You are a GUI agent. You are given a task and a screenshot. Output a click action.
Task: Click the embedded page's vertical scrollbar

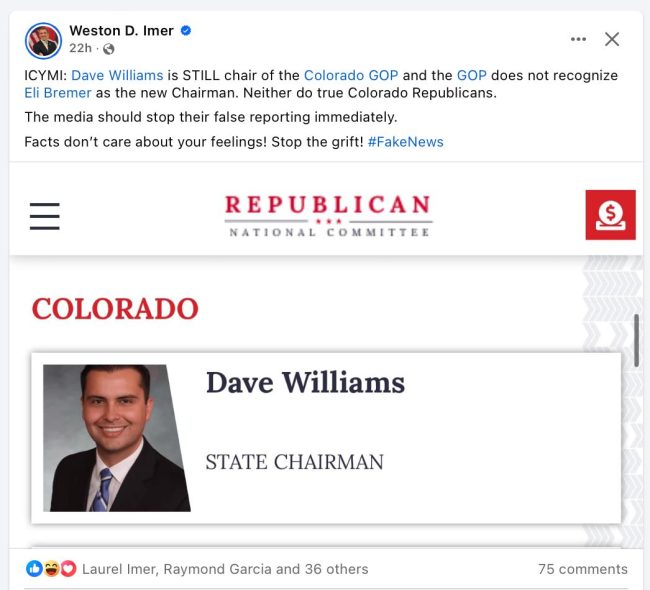(x=636, y=340)
